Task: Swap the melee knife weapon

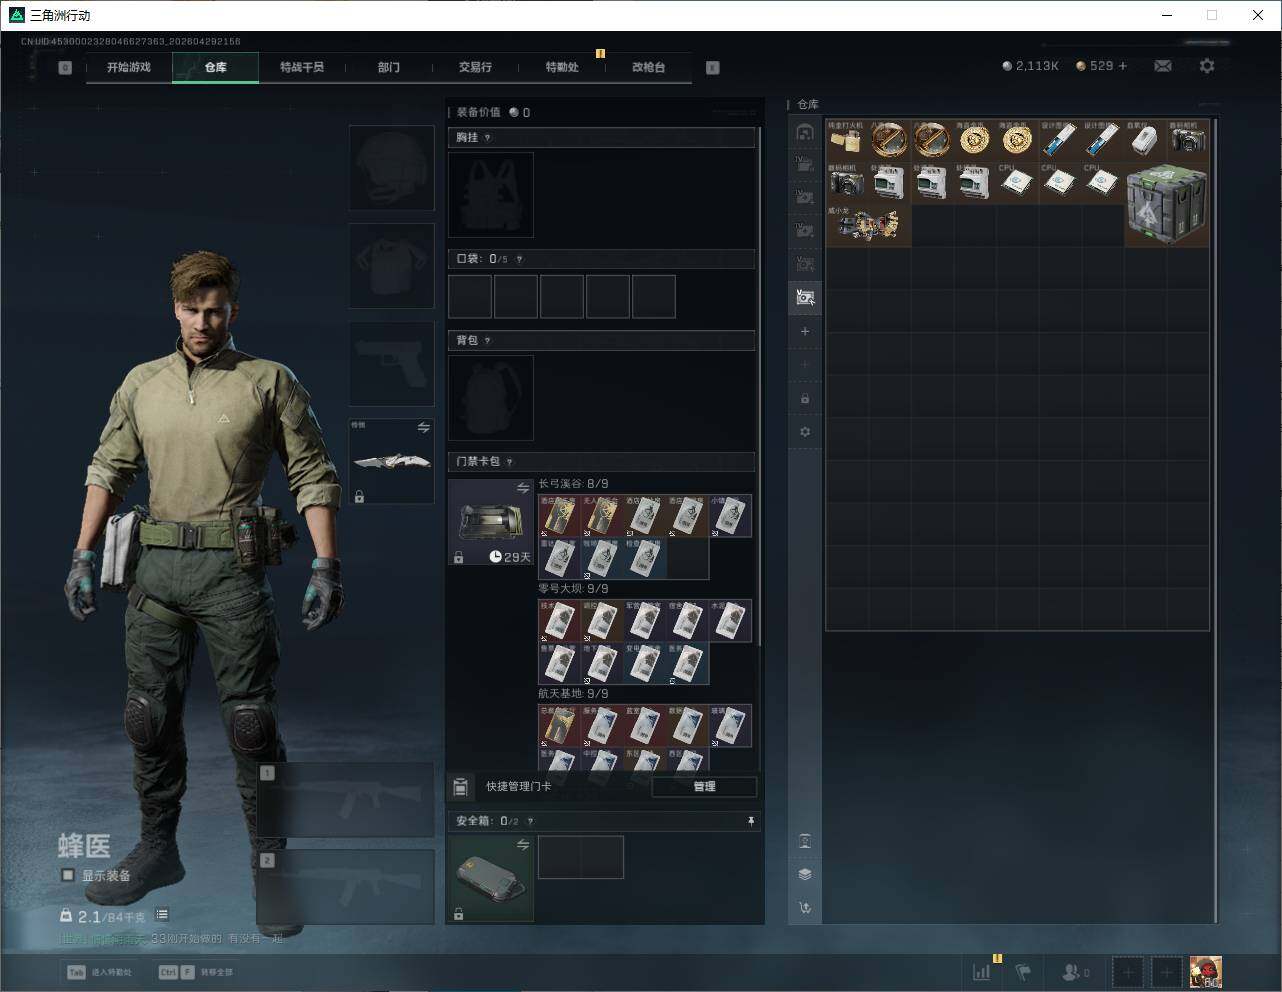Action: (x=423, y=427)
